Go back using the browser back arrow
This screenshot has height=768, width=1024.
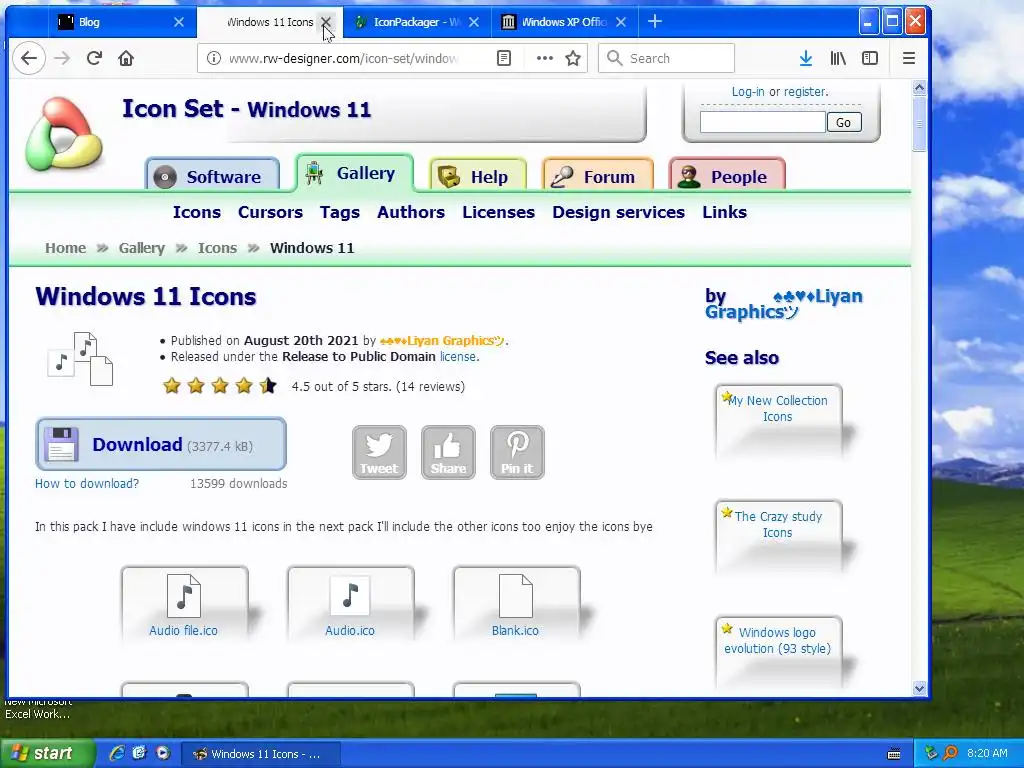29,58
